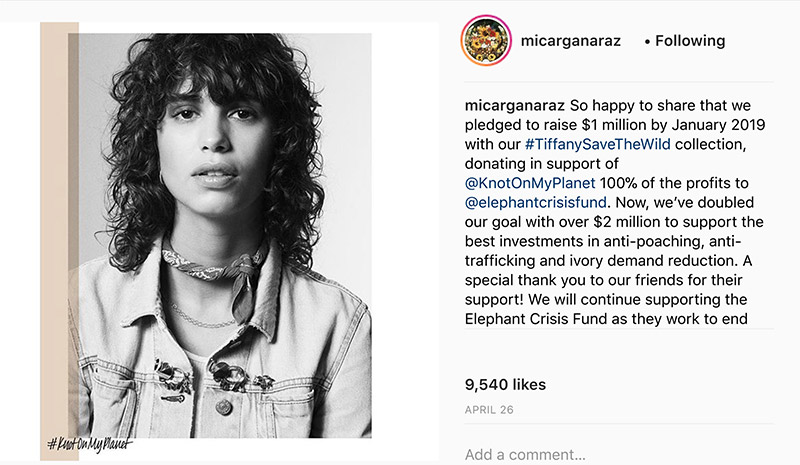Open bold micarganaraz name in caption
This screenshot has width=800, height=465.
tap(515, 105)
